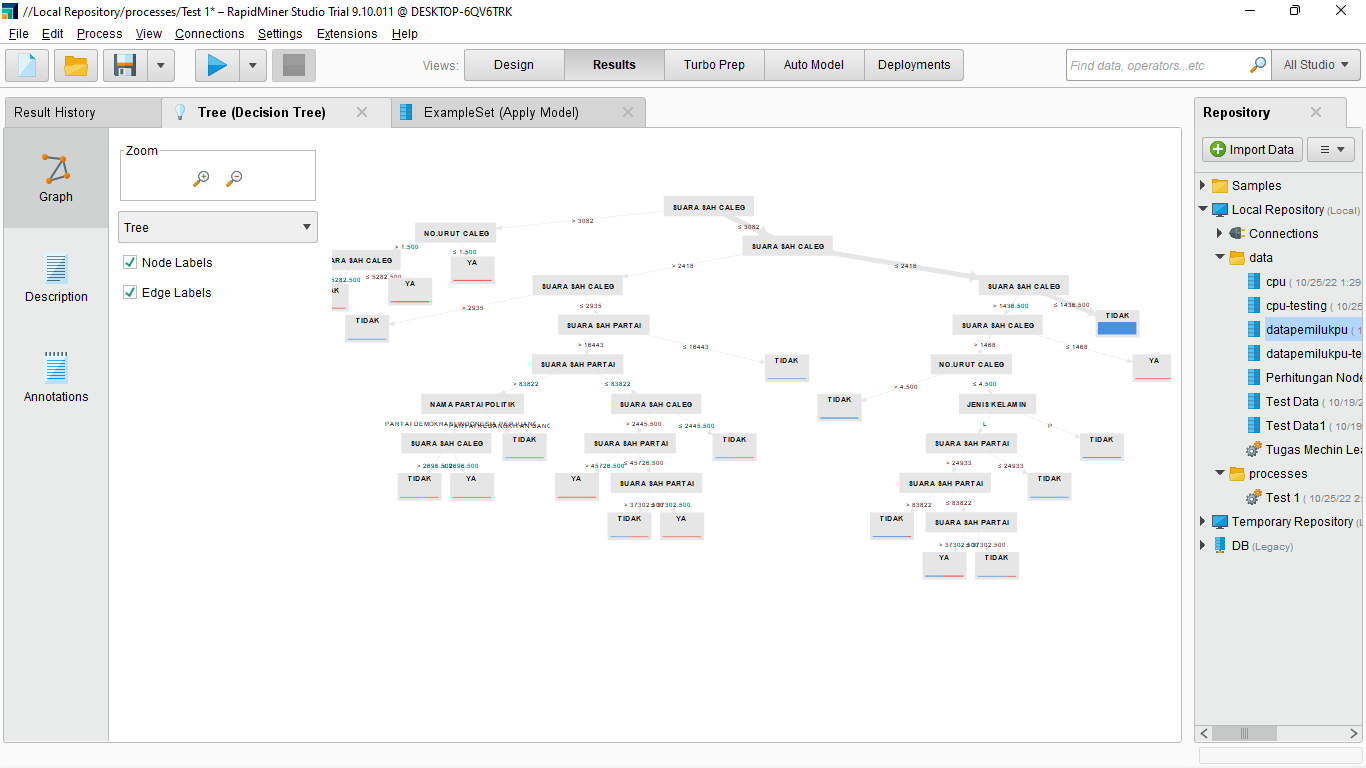The height and width of the screenshot is (768, 1366).
Task: Run the current process
Action: [216, 64]
